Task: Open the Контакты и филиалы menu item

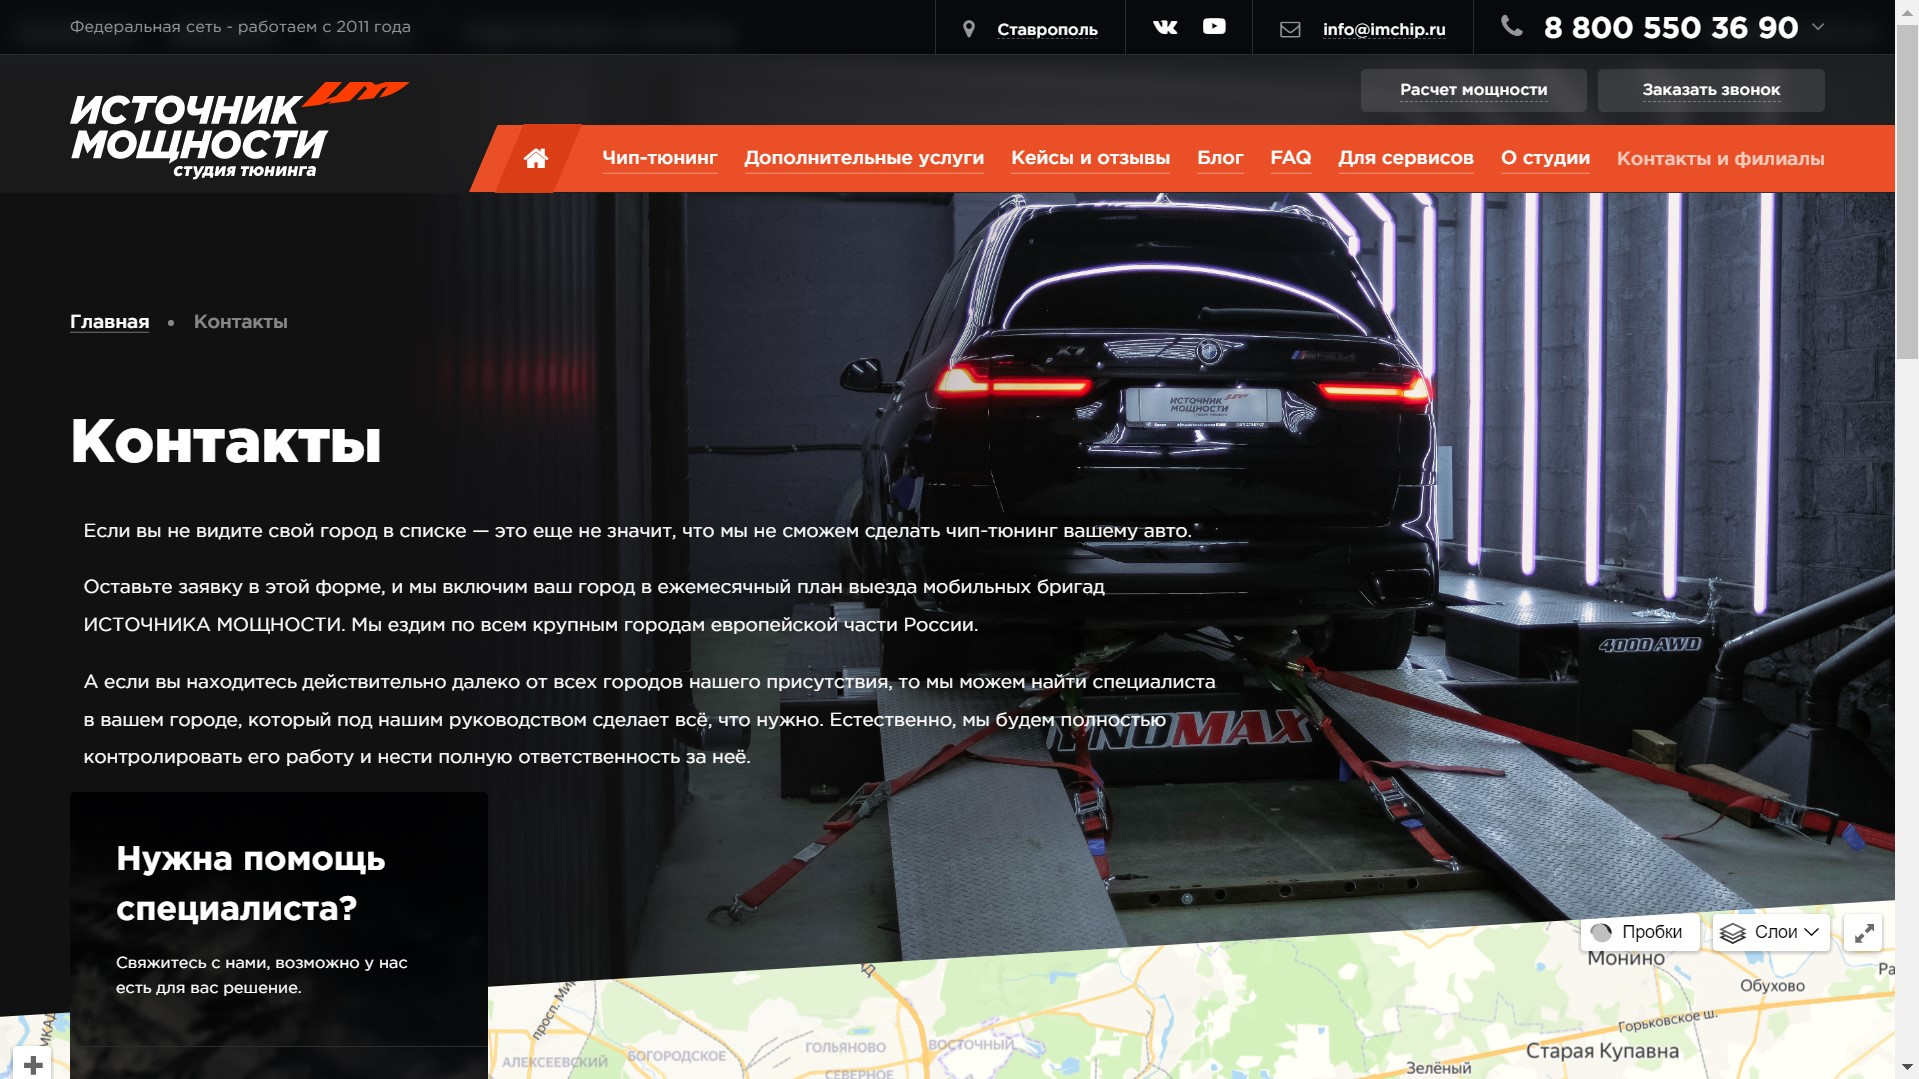Action: click(1720, 159)
